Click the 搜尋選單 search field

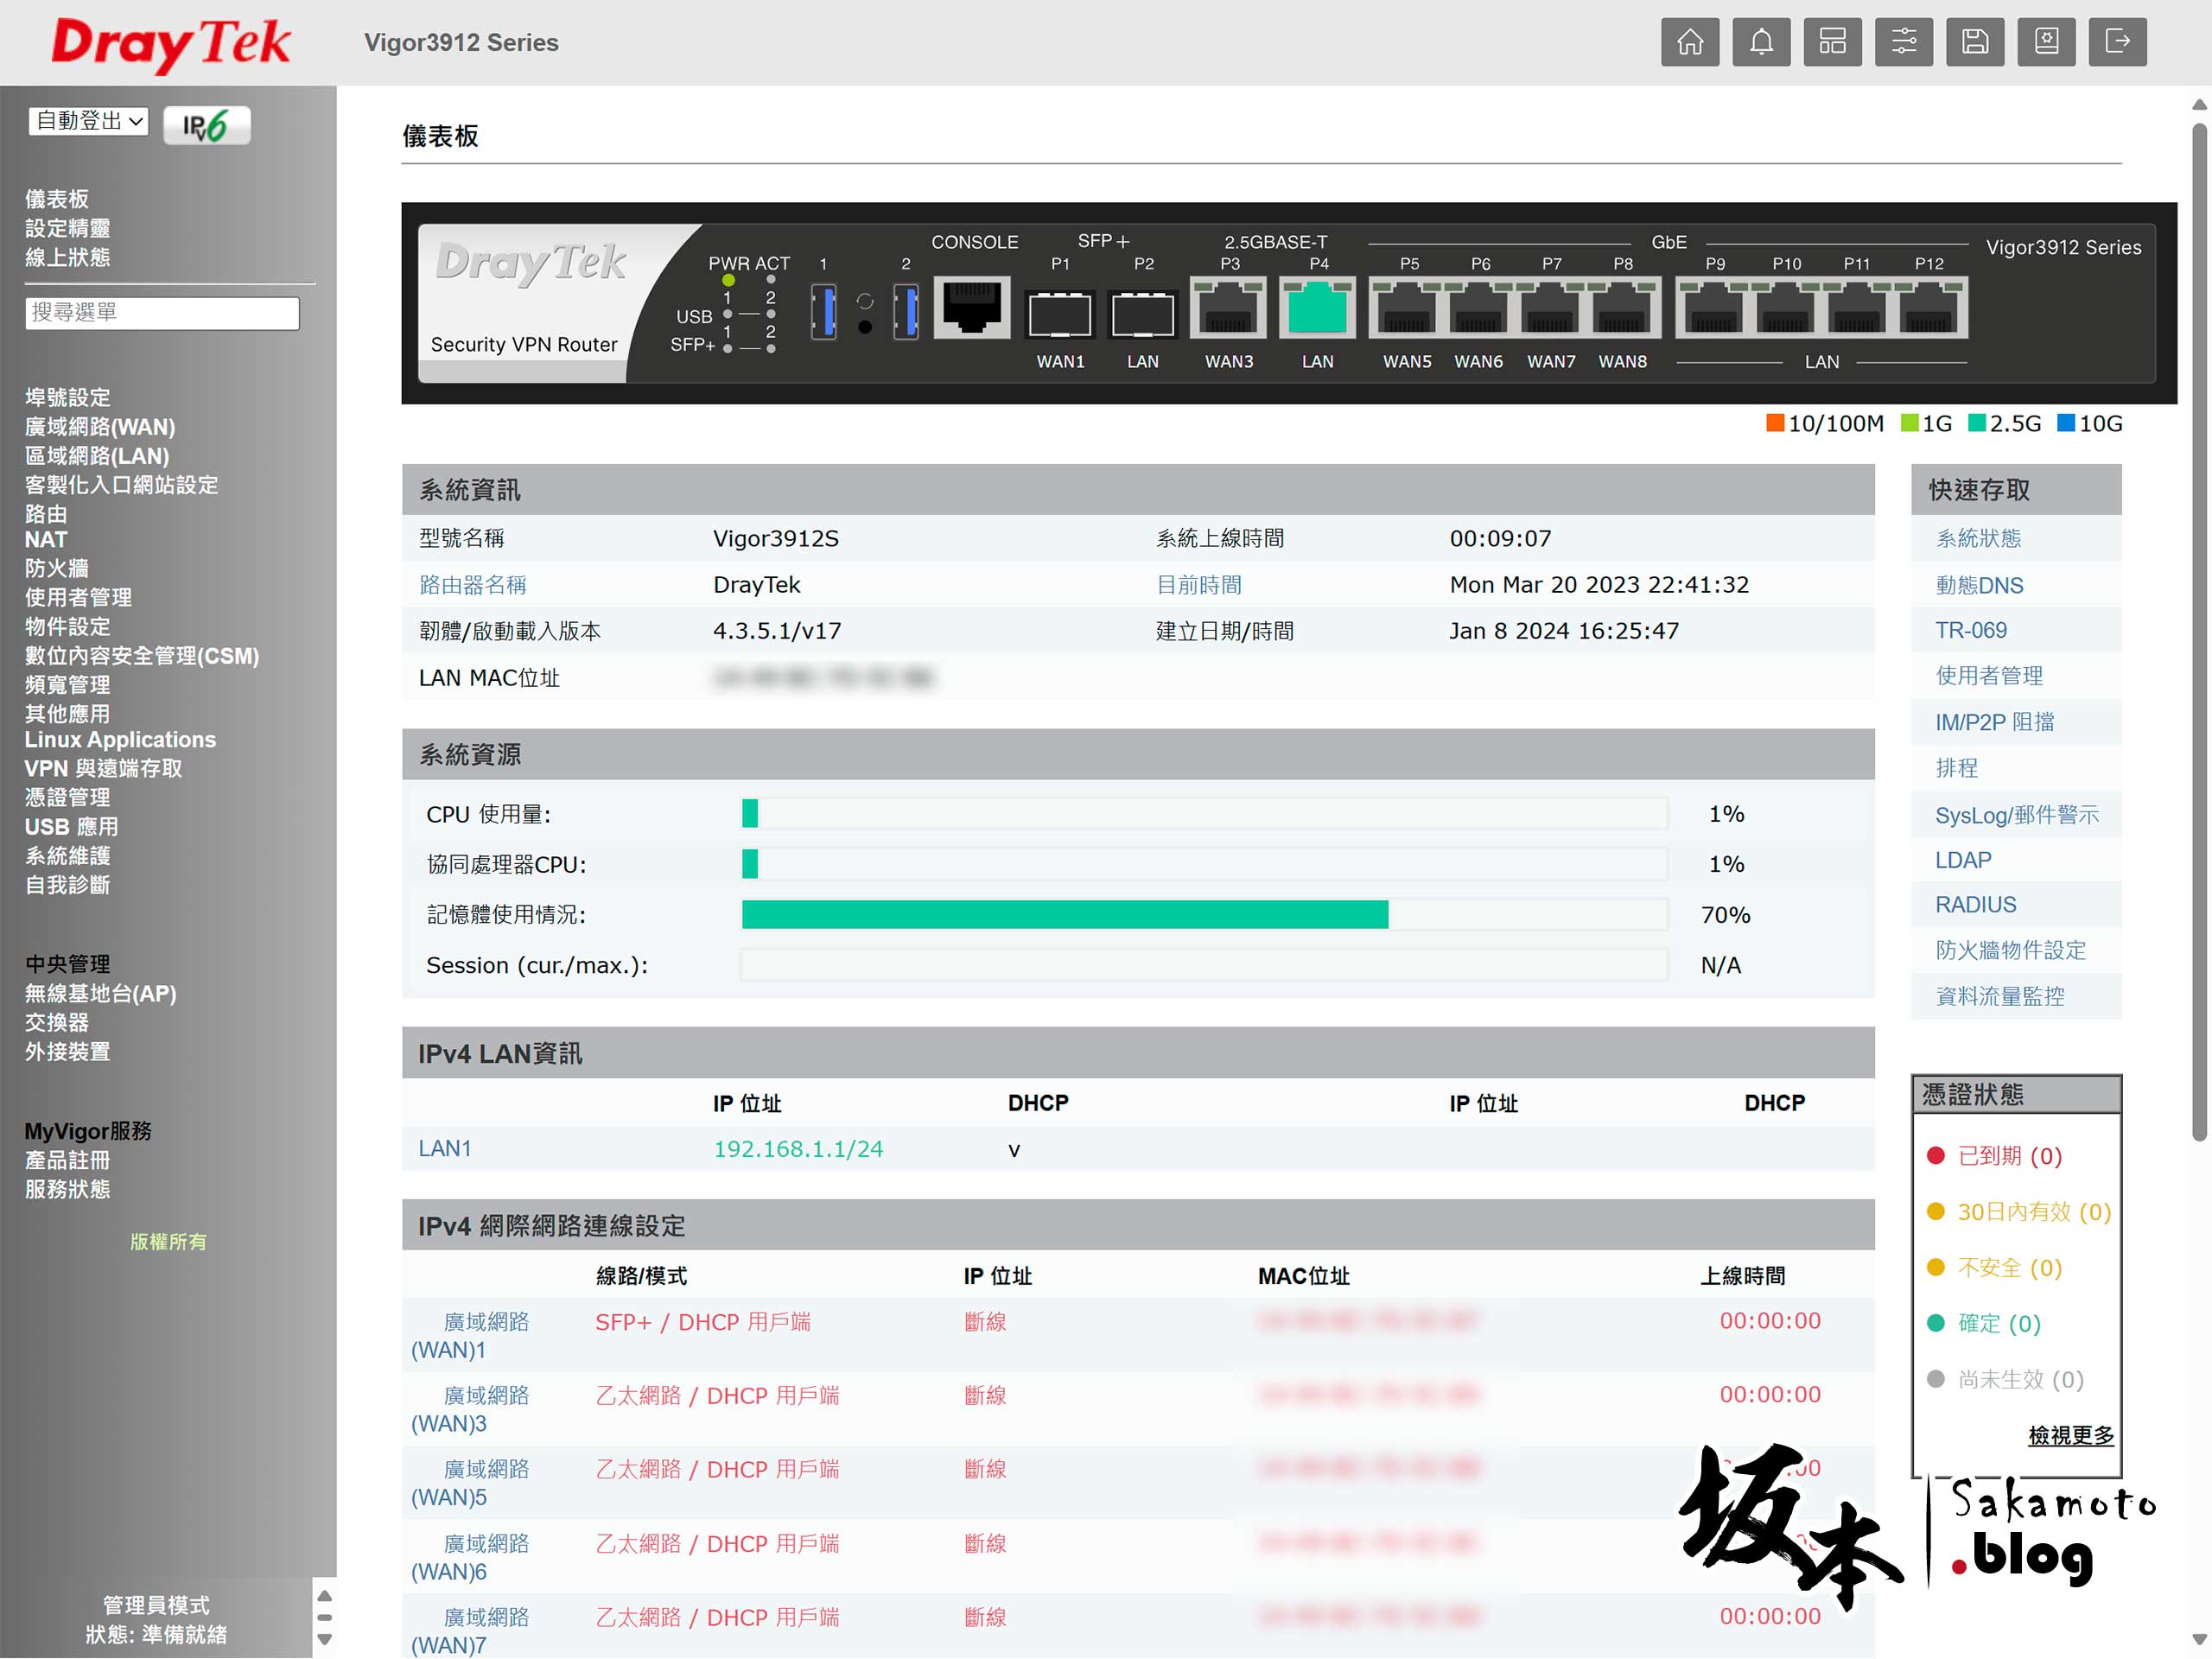(x=162, y=312)
